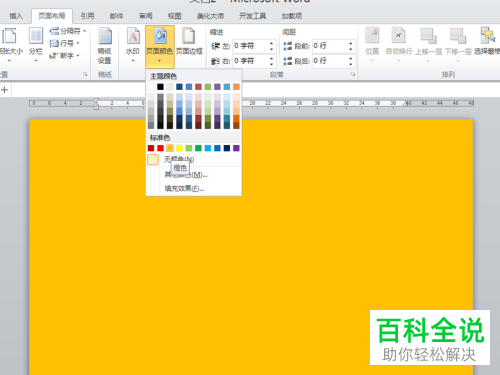Increase left indent with up arrow

click(x=272, y=43)
